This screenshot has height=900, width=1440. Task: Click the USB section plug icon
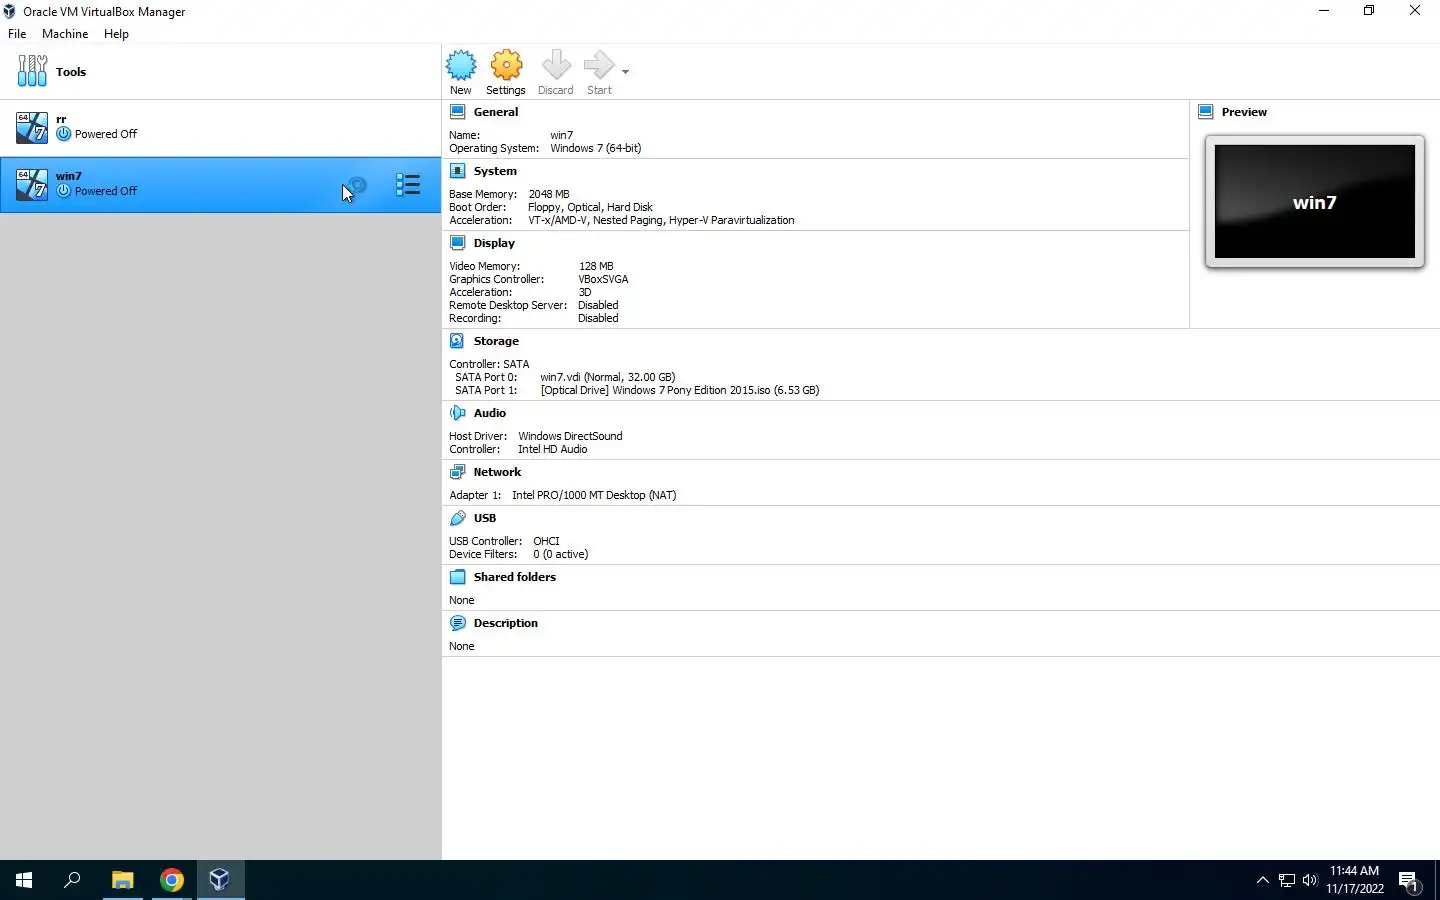458,518
